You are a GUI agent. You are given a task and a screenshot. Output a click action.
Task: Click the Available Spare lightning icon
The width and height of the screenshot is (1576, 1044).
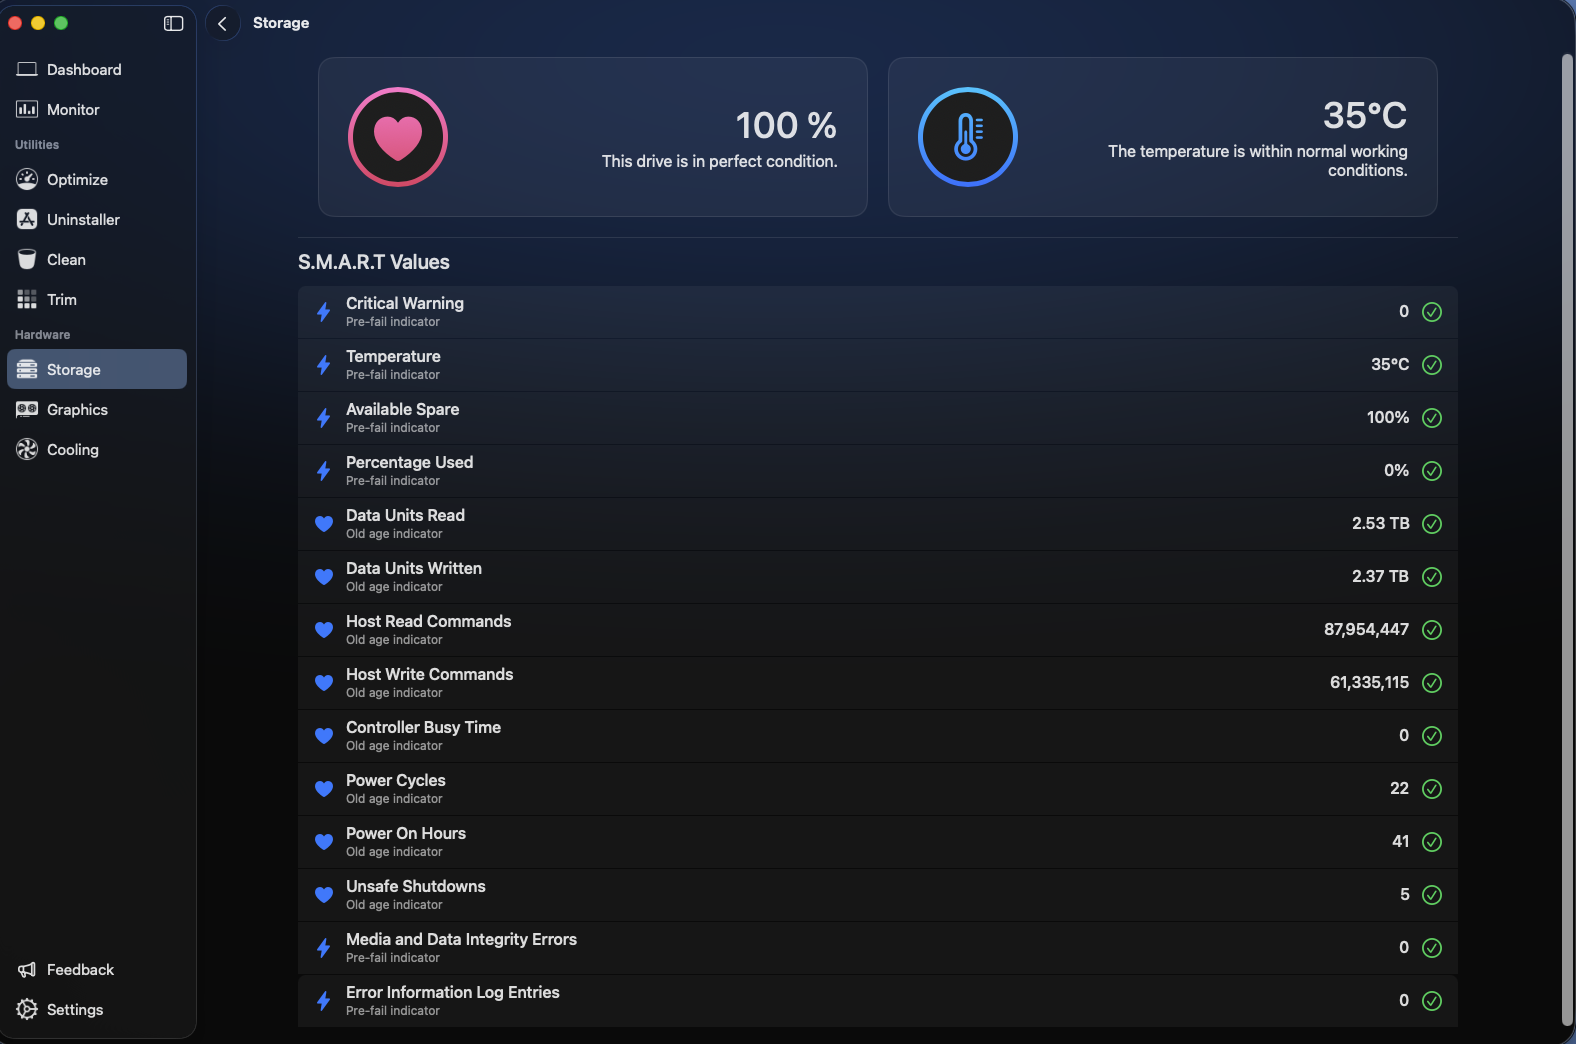tap(323, 418)
